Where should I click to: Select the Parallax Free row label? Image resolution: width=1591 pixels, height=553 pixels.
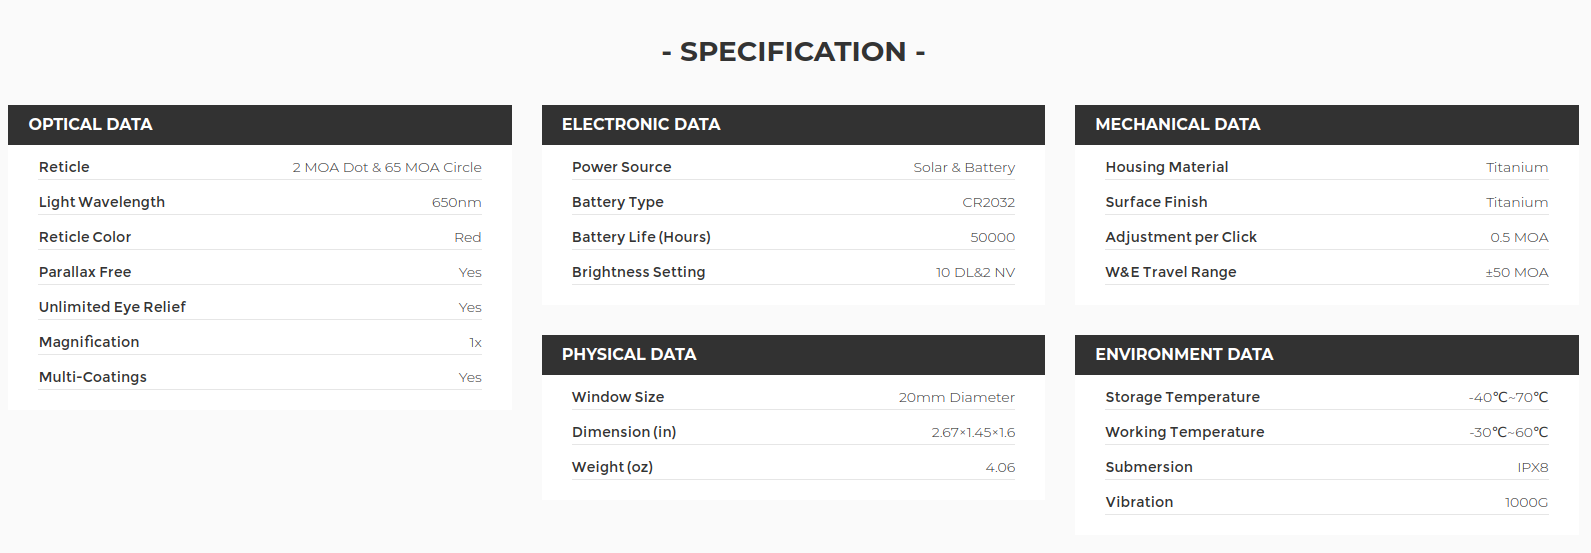point(85,272)
